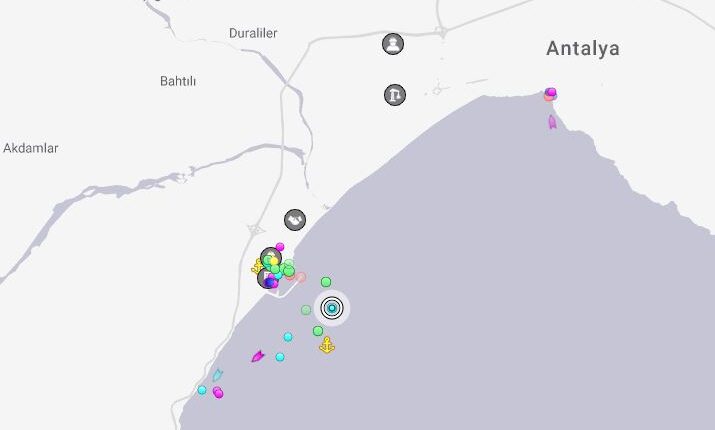Click the green dot just above the offshore anchor

[318, 331]
